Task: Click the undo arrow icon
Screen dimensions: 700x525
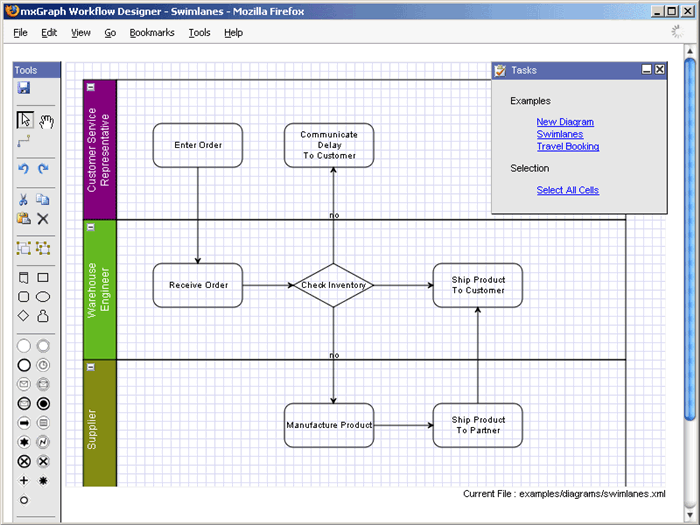Action: coord(24,169)
